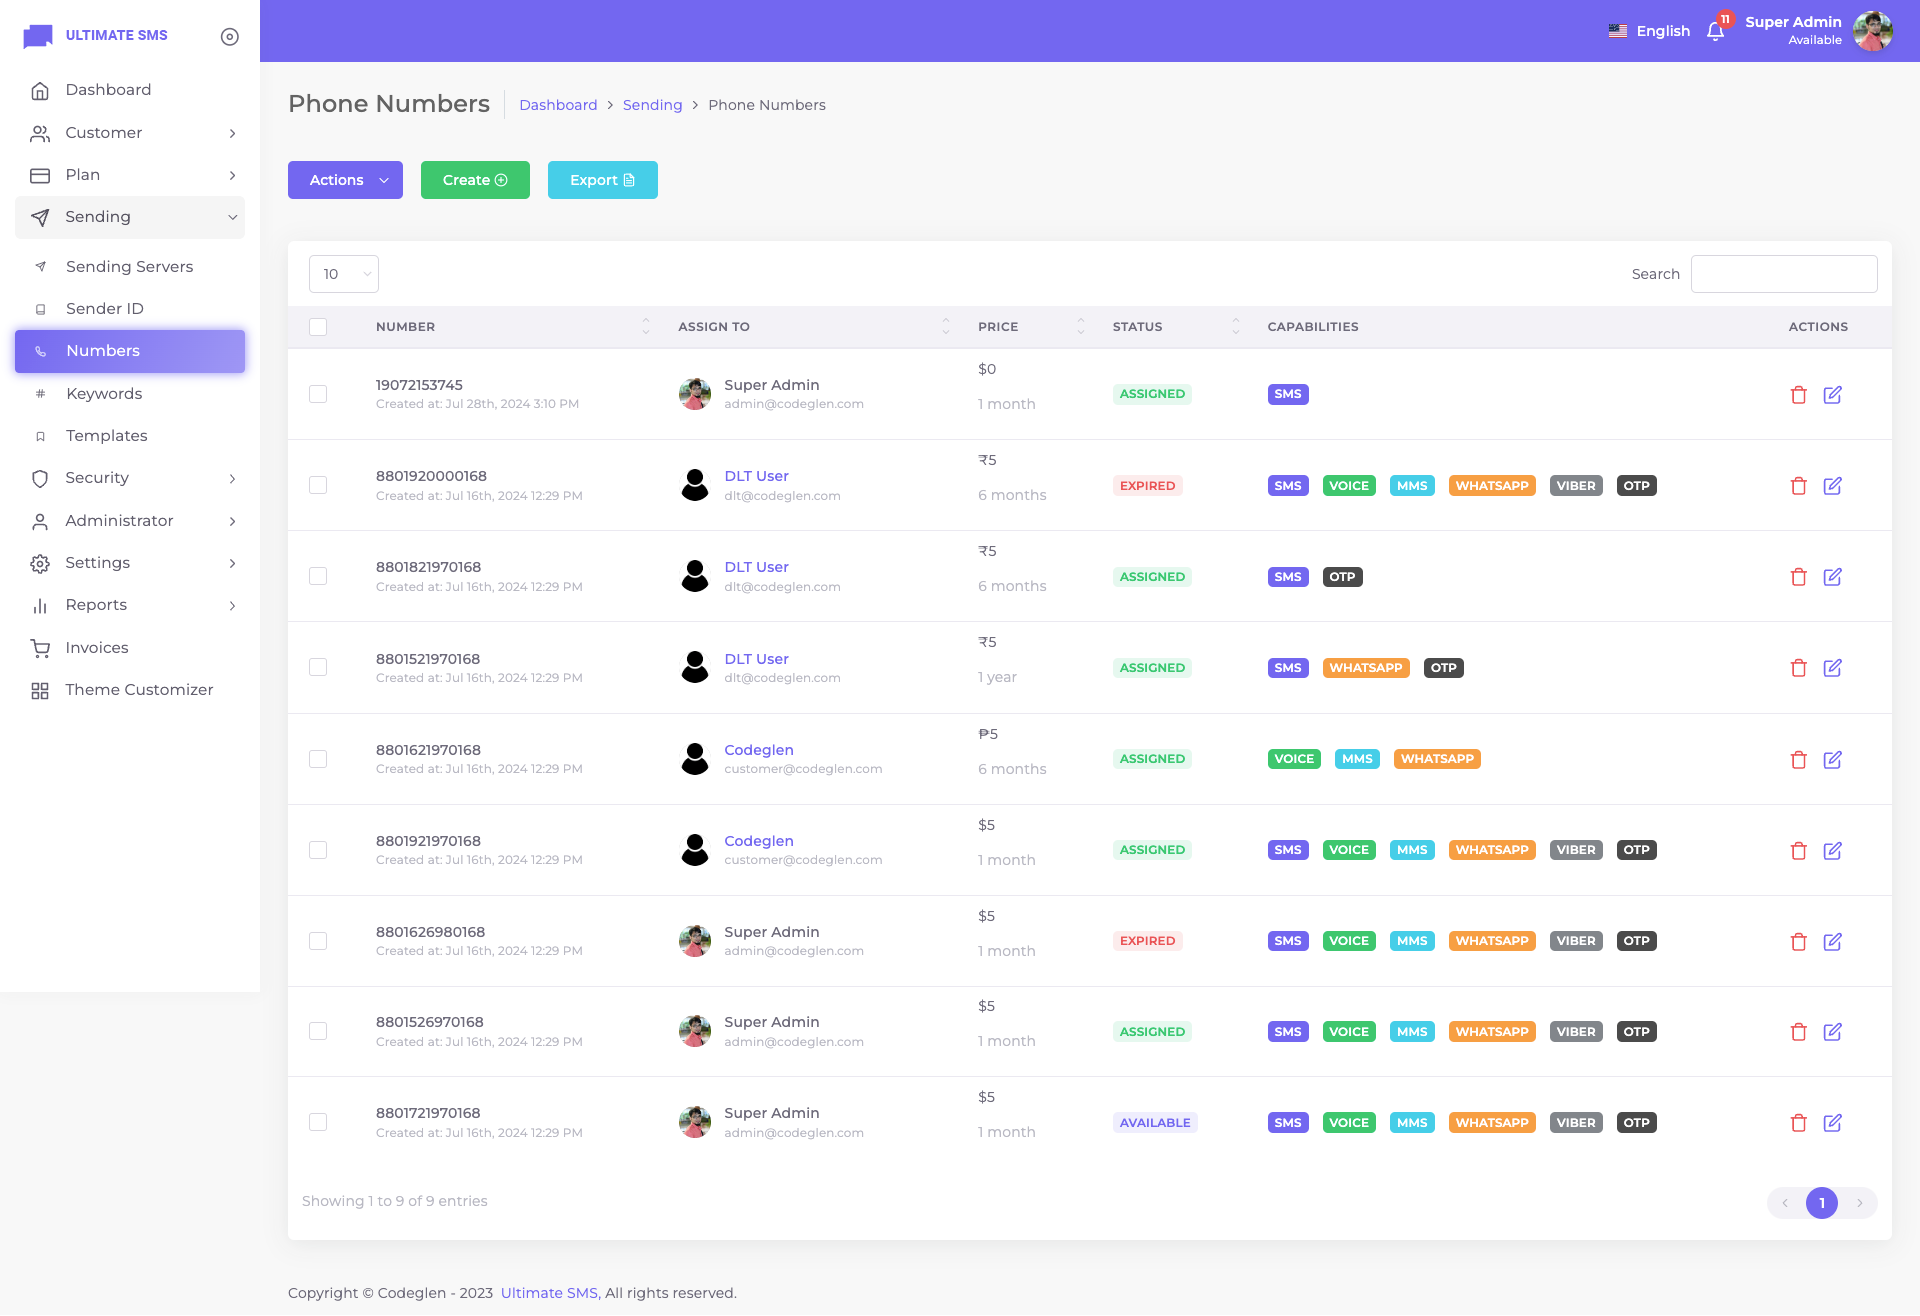This screenshot has width=1920, height=1316.
Task: Delete phone number 19072153745
Action: click(x=1798, y=395)
